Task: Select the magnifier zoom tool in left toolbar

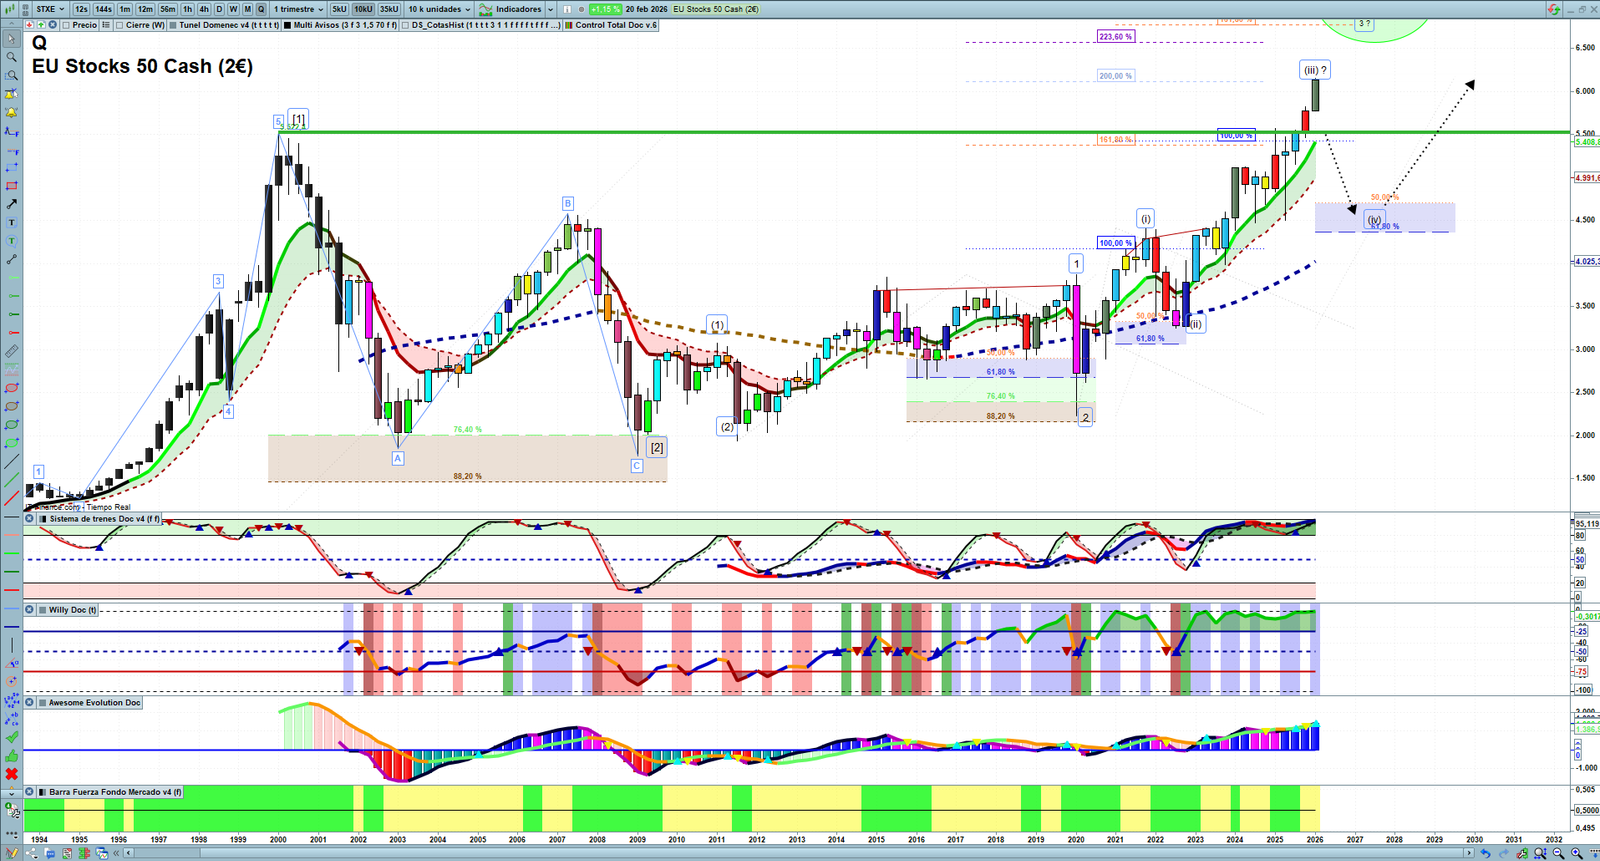Action: (12, 57)
